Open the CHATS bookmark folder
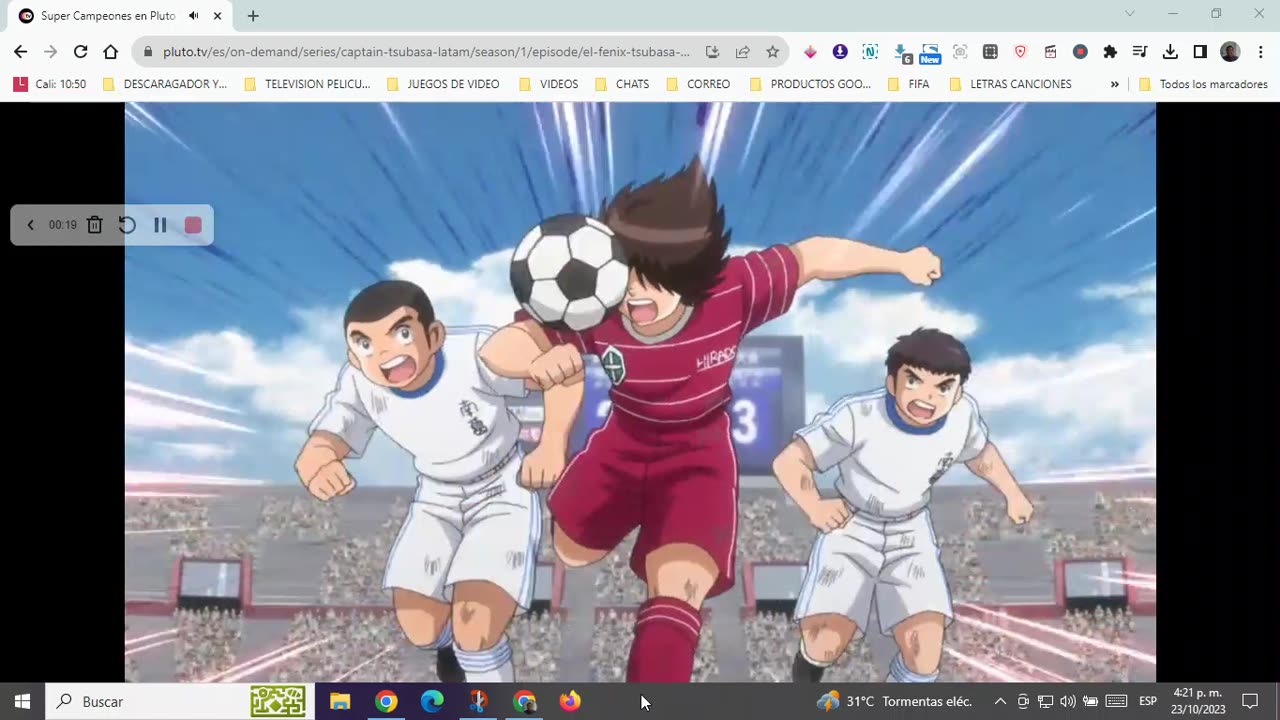 tap(622, 84)
